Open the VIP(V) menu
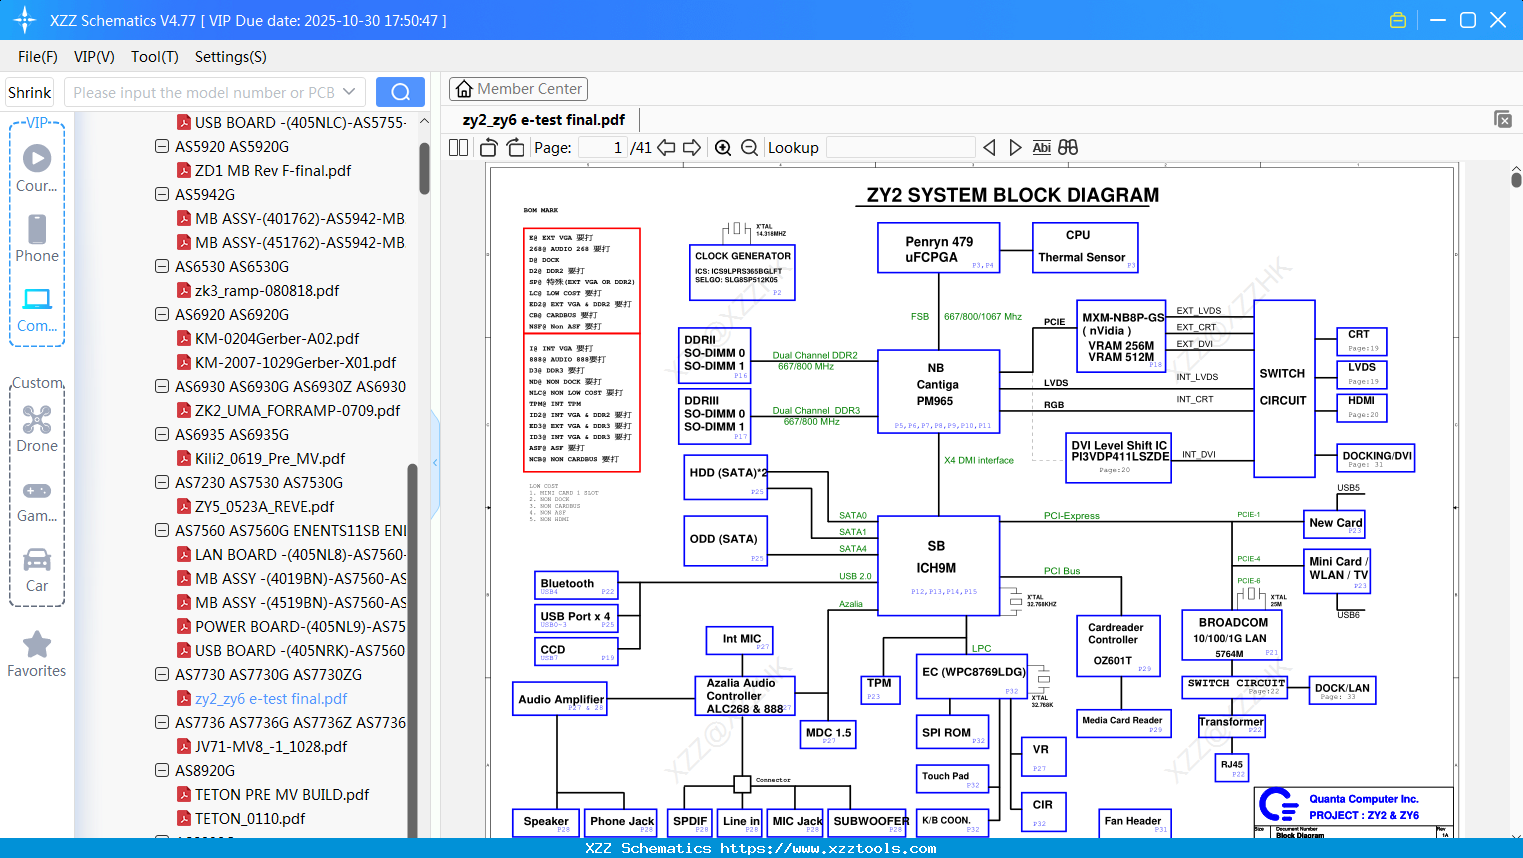1523x858 pixels. coord(94,57)
